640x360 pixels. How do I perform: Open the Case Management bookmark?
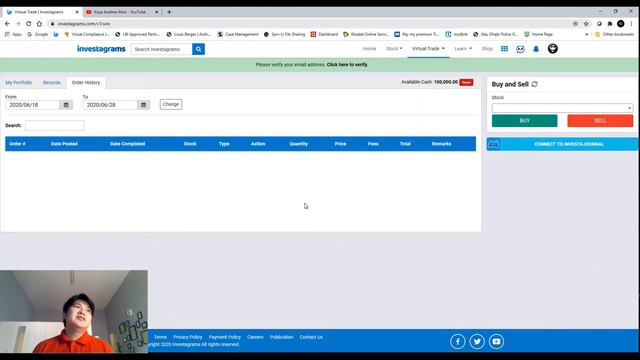point(238,34)
